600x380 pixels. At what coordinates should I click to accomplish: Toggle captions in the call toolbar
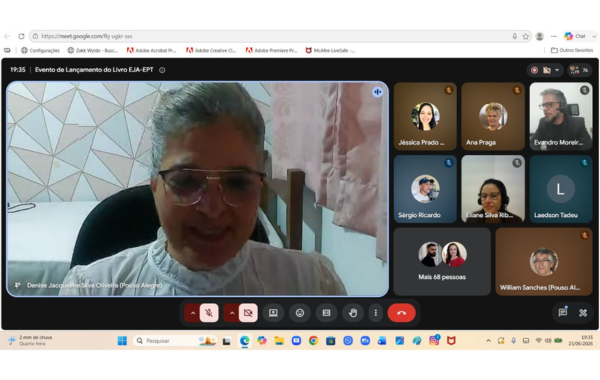(326, 313)
